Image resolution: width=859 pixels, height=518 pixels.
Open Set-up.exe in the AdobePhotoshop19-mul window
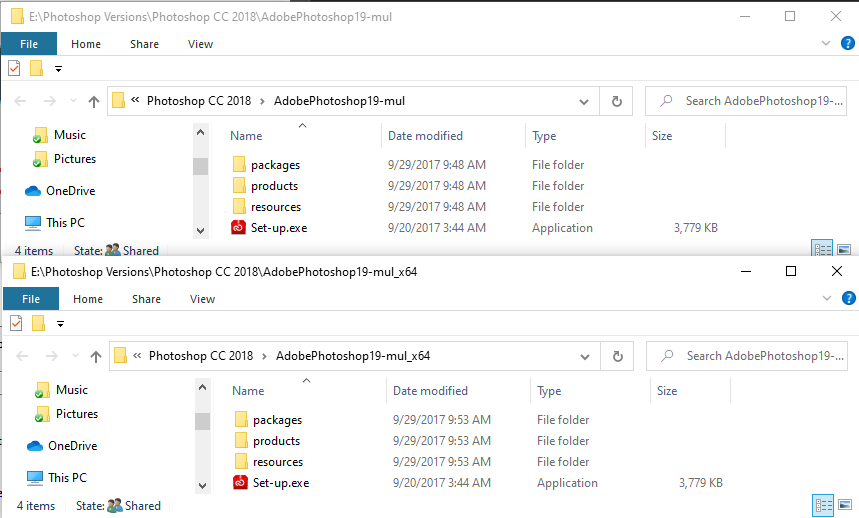pyautogui.click(x=278, y=228)
